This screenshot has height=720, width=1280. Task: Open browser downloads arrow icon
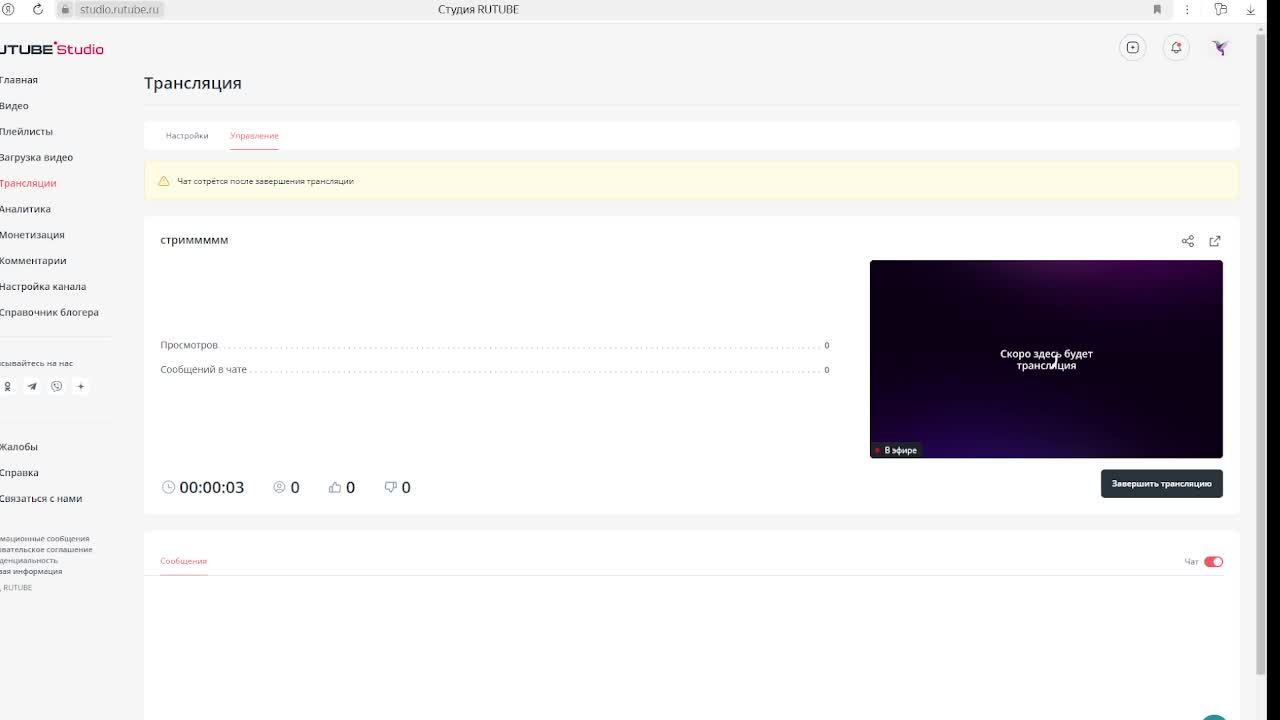point(1250,9)
